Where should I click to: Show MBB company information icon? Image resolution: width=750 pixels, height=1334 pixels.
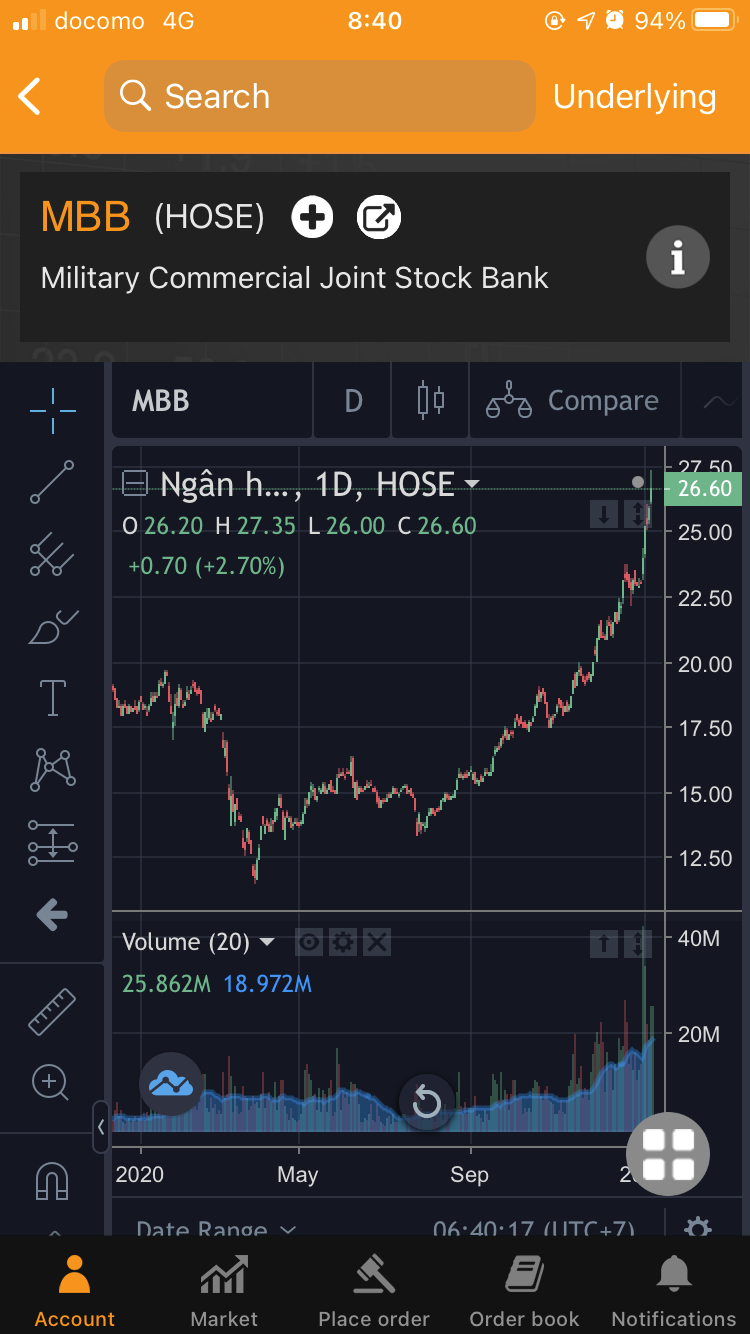coord(678,258)
